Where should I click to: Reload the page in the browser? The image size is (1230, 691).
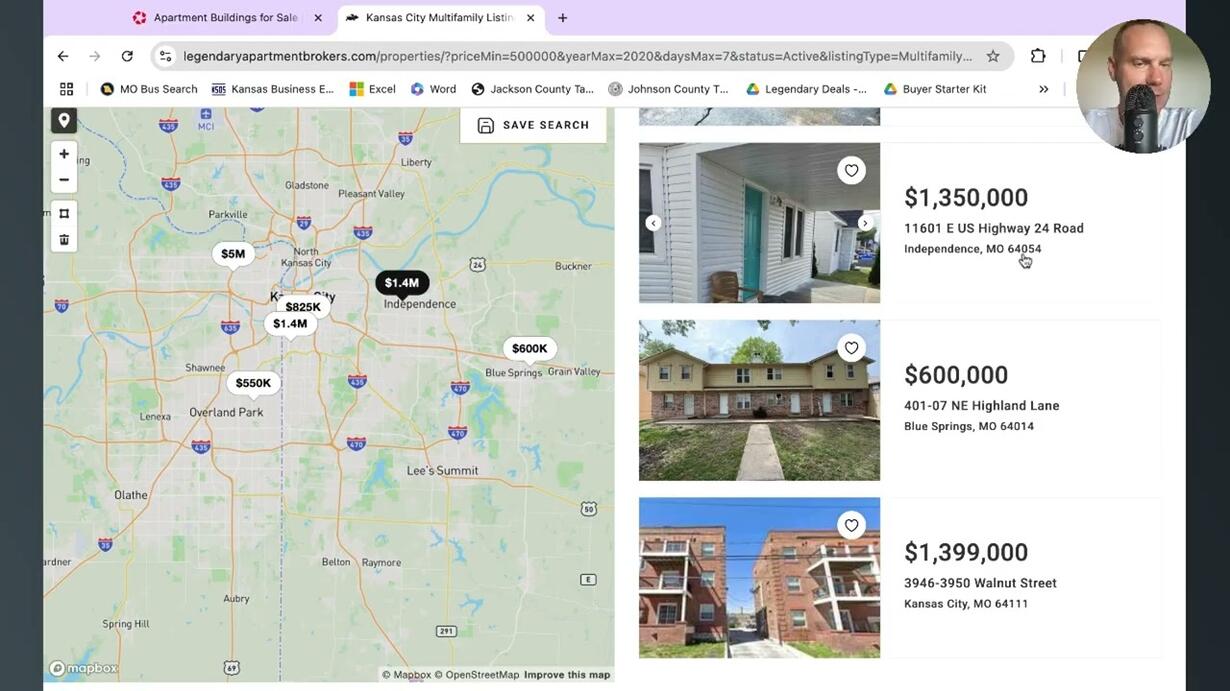click(127, 56)
